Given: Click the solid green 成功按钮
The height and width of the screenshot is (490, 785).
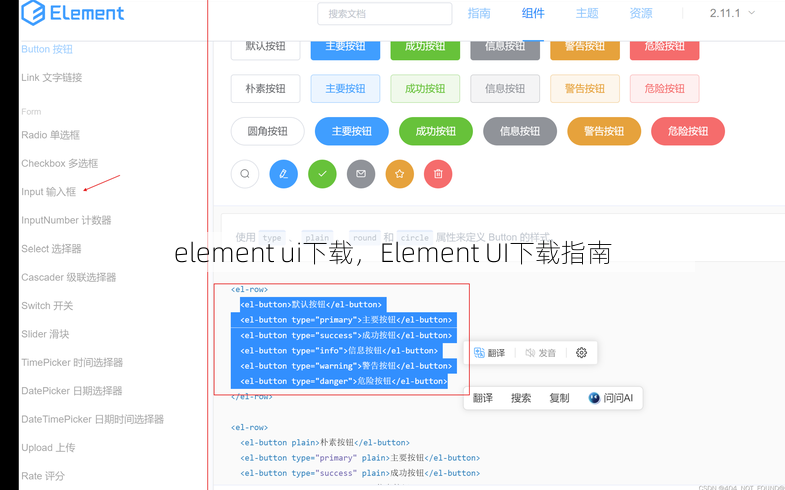Looking at the screenshot, I should pyautogui.click(x=425, y=50).
